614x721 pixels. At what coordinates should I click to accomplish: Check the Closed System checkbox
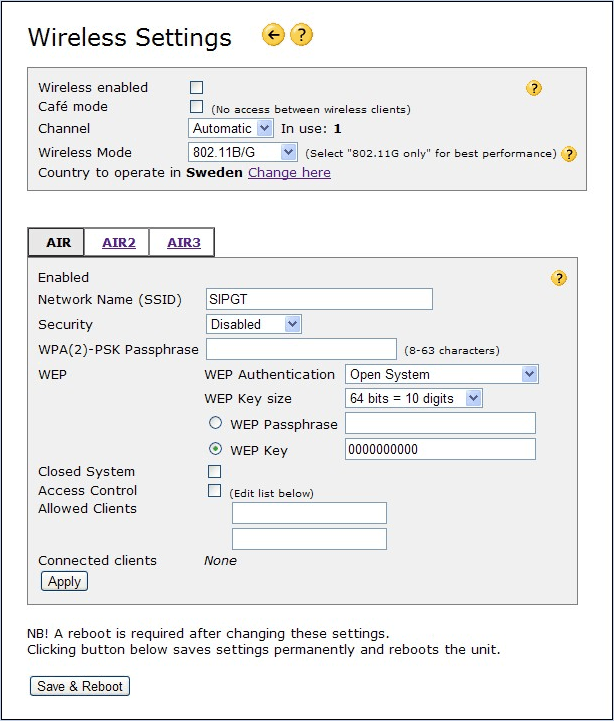[214, 471]
